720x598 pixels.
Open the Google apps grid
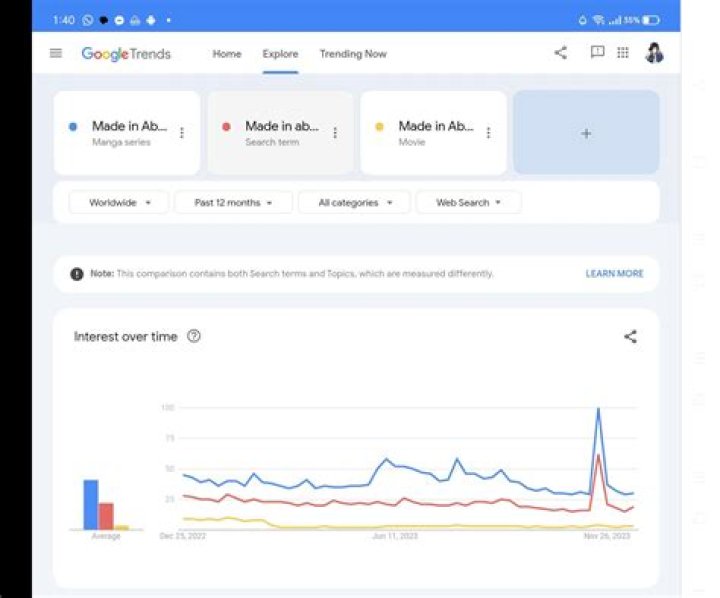coord(623,53)
